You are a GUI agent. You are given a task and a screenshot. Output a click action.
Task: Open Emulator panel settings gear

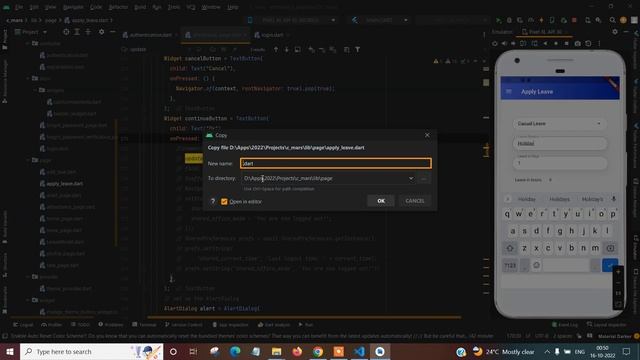click(x=615, y=32)
